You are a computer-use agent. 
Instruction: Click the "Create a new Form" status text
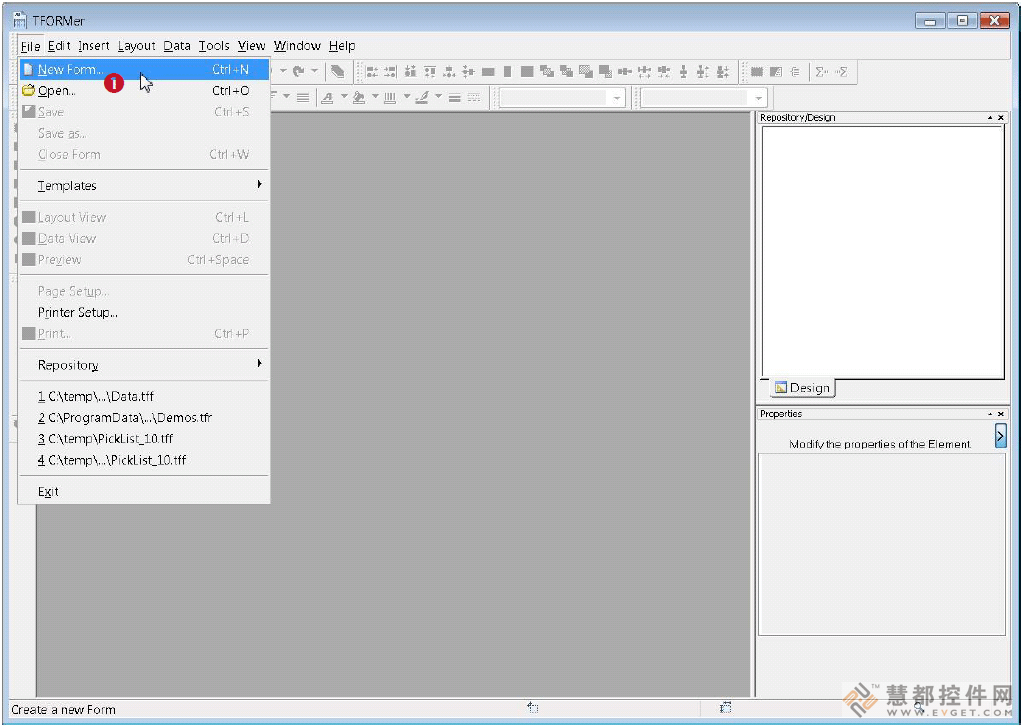point(63,710)
